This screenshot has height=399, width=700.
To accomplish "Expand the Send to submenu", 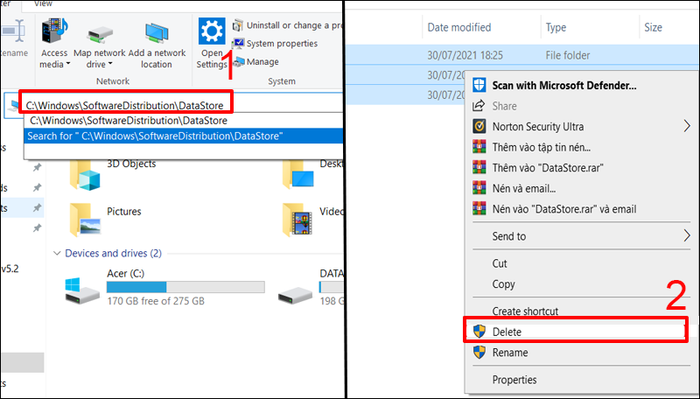I will click(x=581, y=236).
